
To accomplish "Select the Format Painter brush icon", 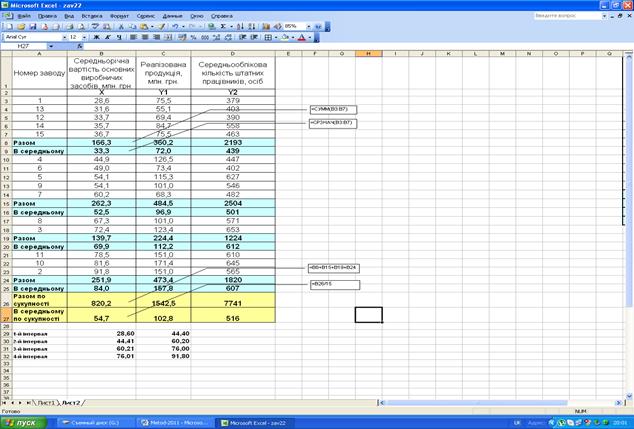I will pos(161,26).
